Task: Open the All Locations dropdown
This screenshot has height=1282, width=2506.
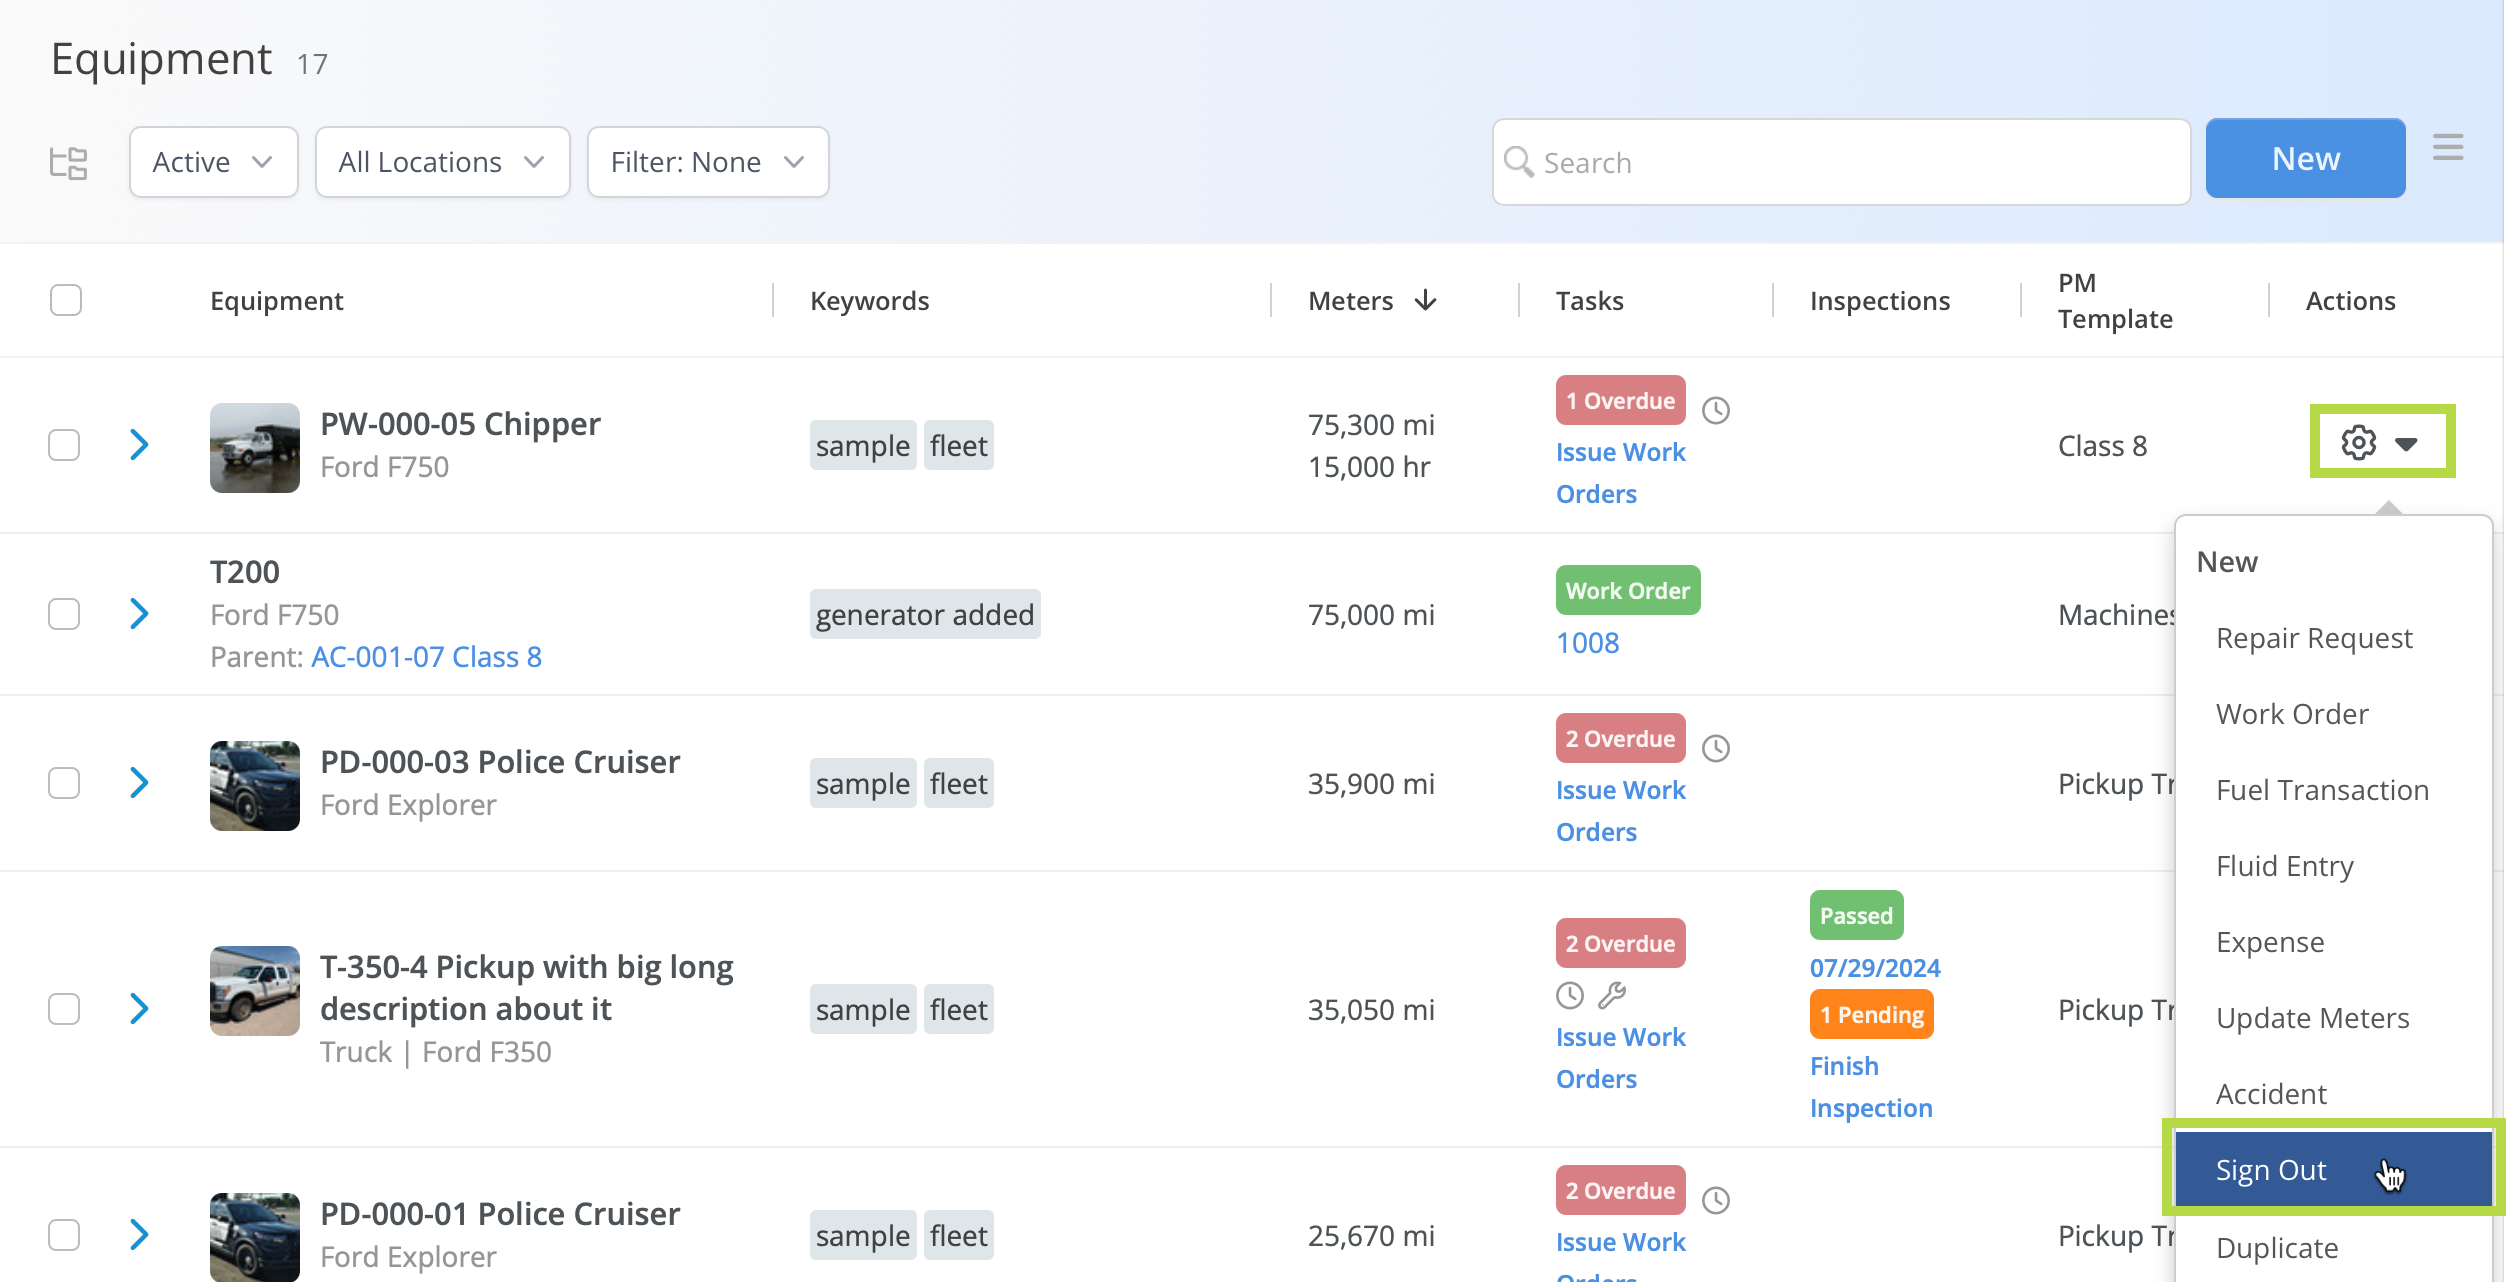Action: pos(442,162)
